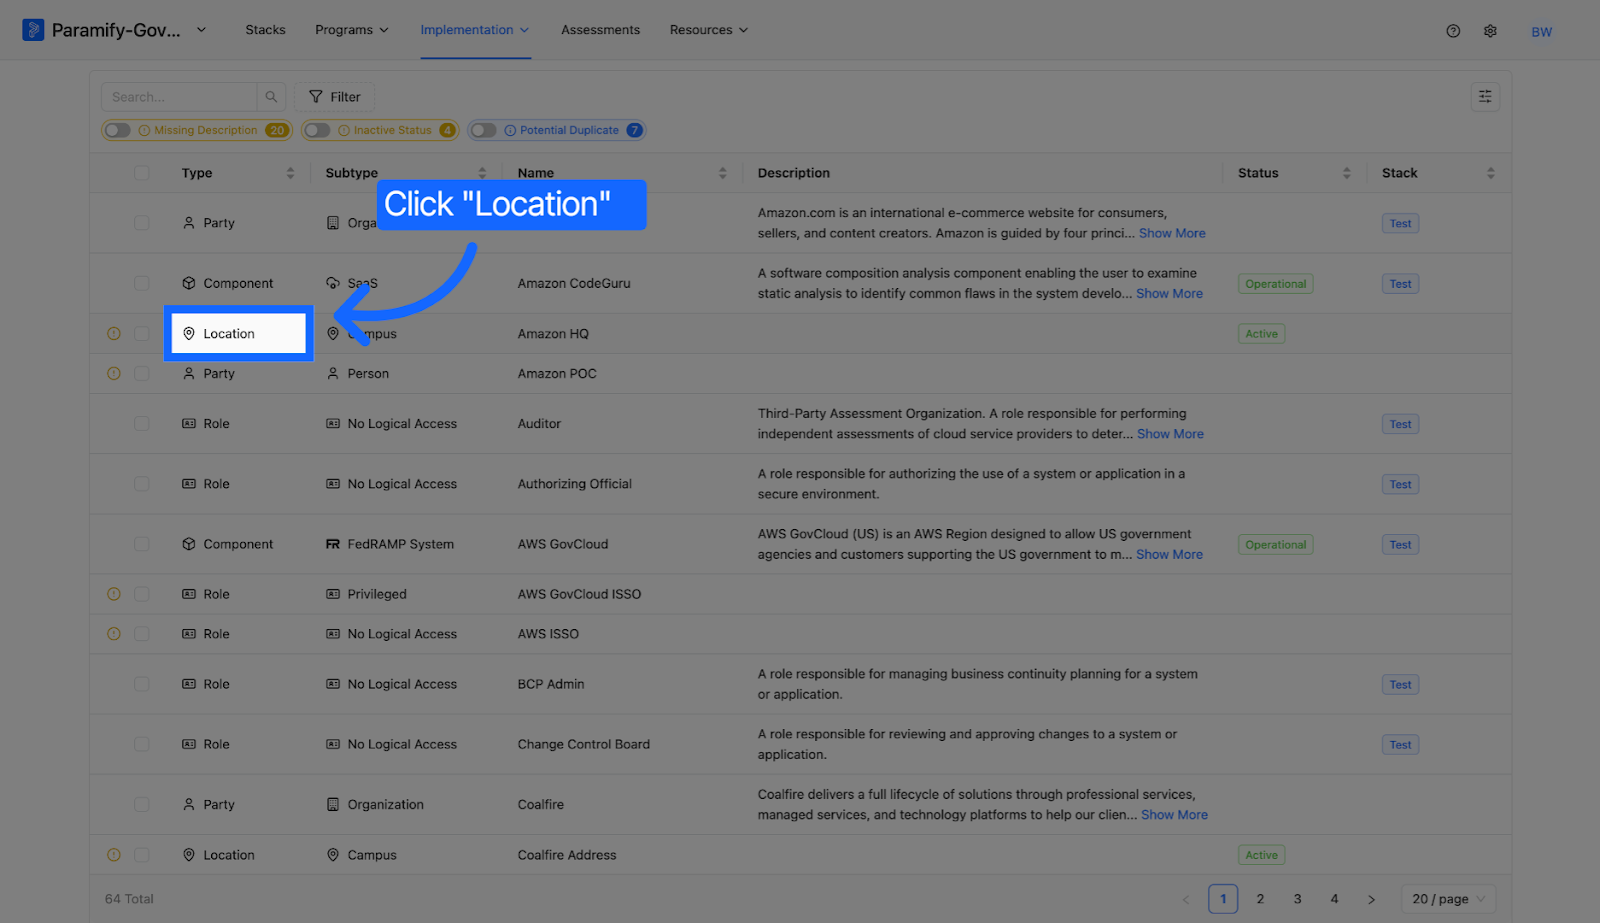
Task: Open the help question mark icon
Action: click(x=1453, y=31)
